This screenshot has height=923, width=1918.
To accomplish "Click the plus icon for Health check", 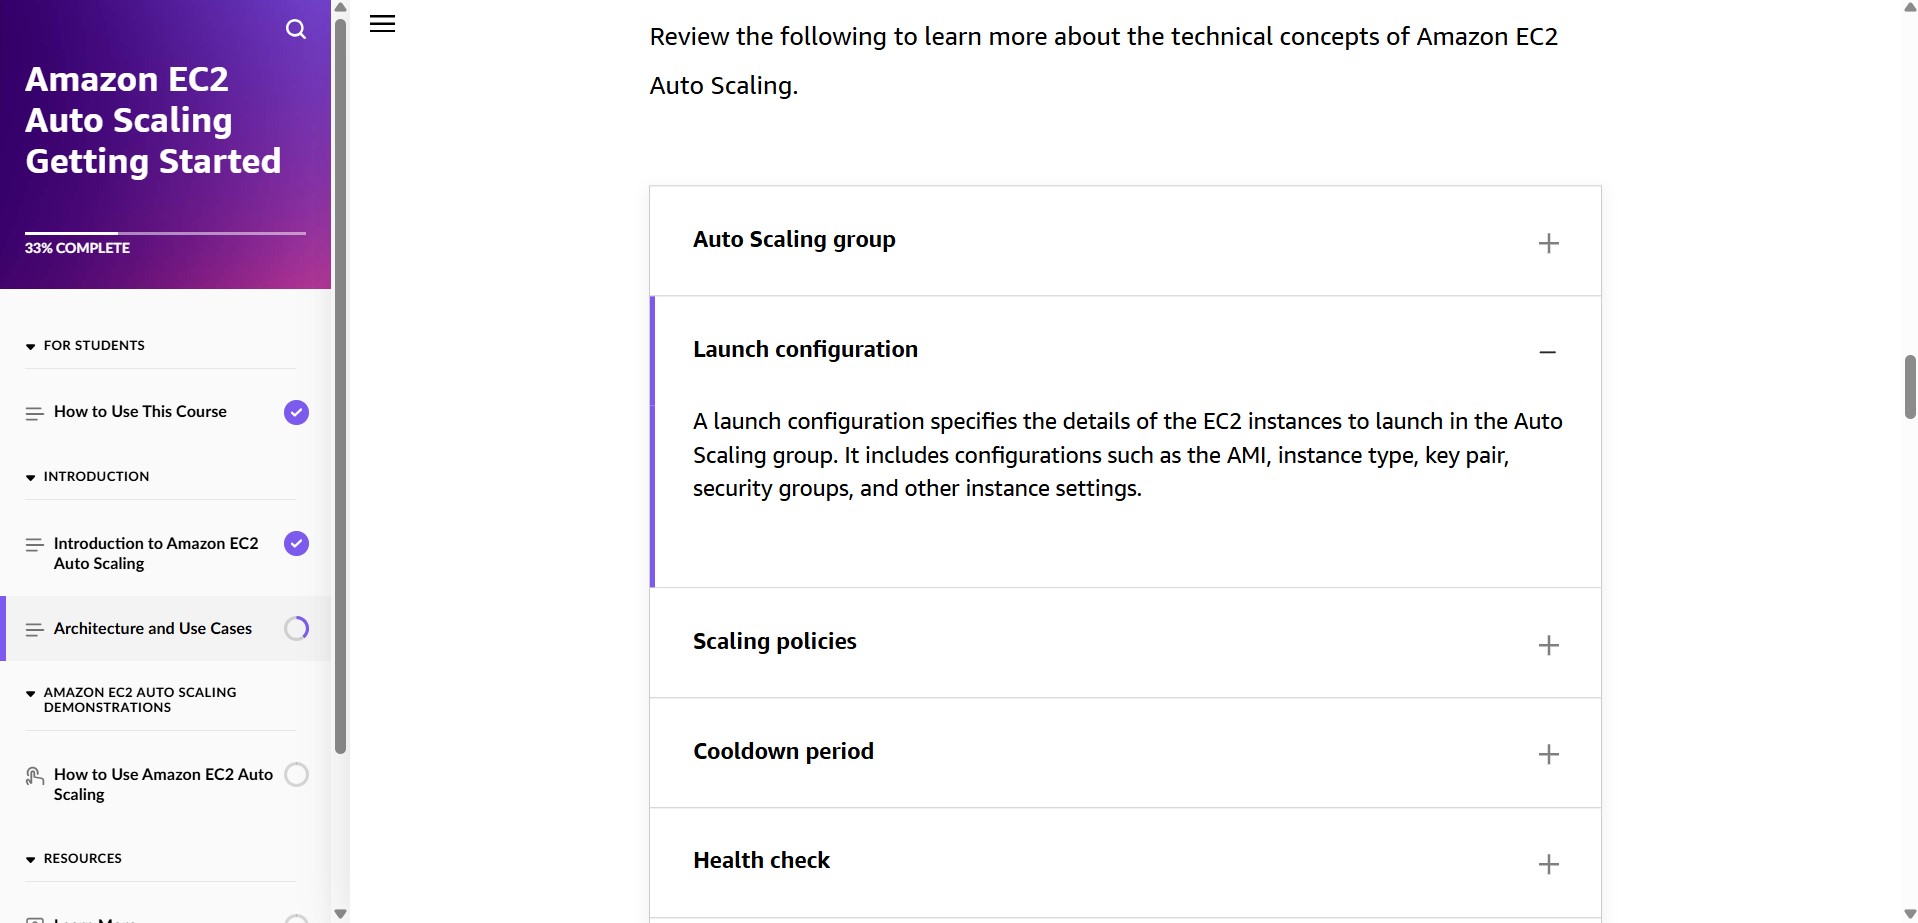I will [x=1548, y=864].
